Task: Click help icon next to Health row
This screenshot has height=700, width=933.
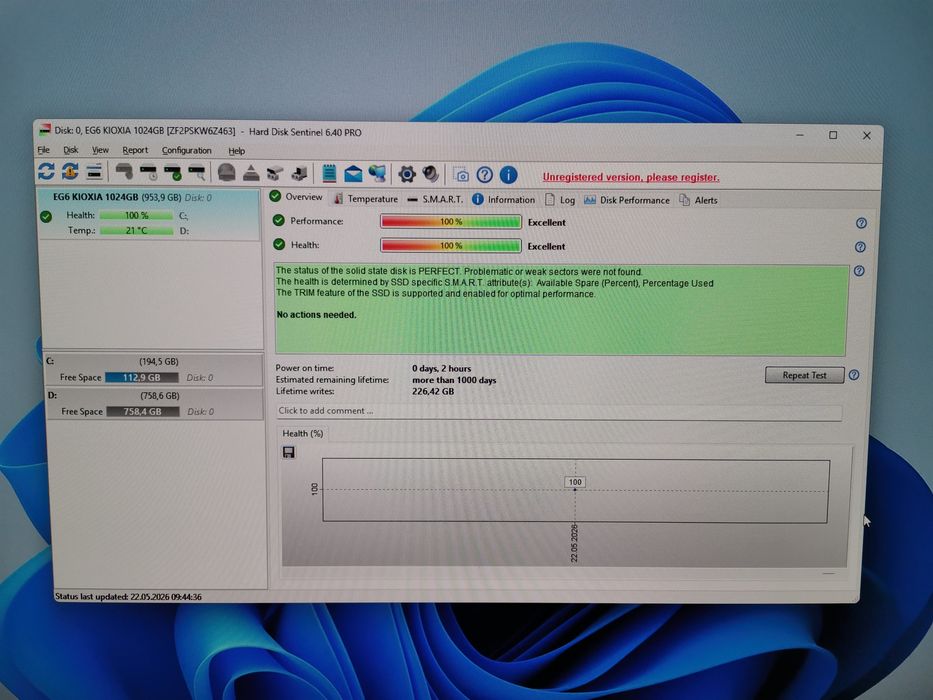Action: point(860,247)
